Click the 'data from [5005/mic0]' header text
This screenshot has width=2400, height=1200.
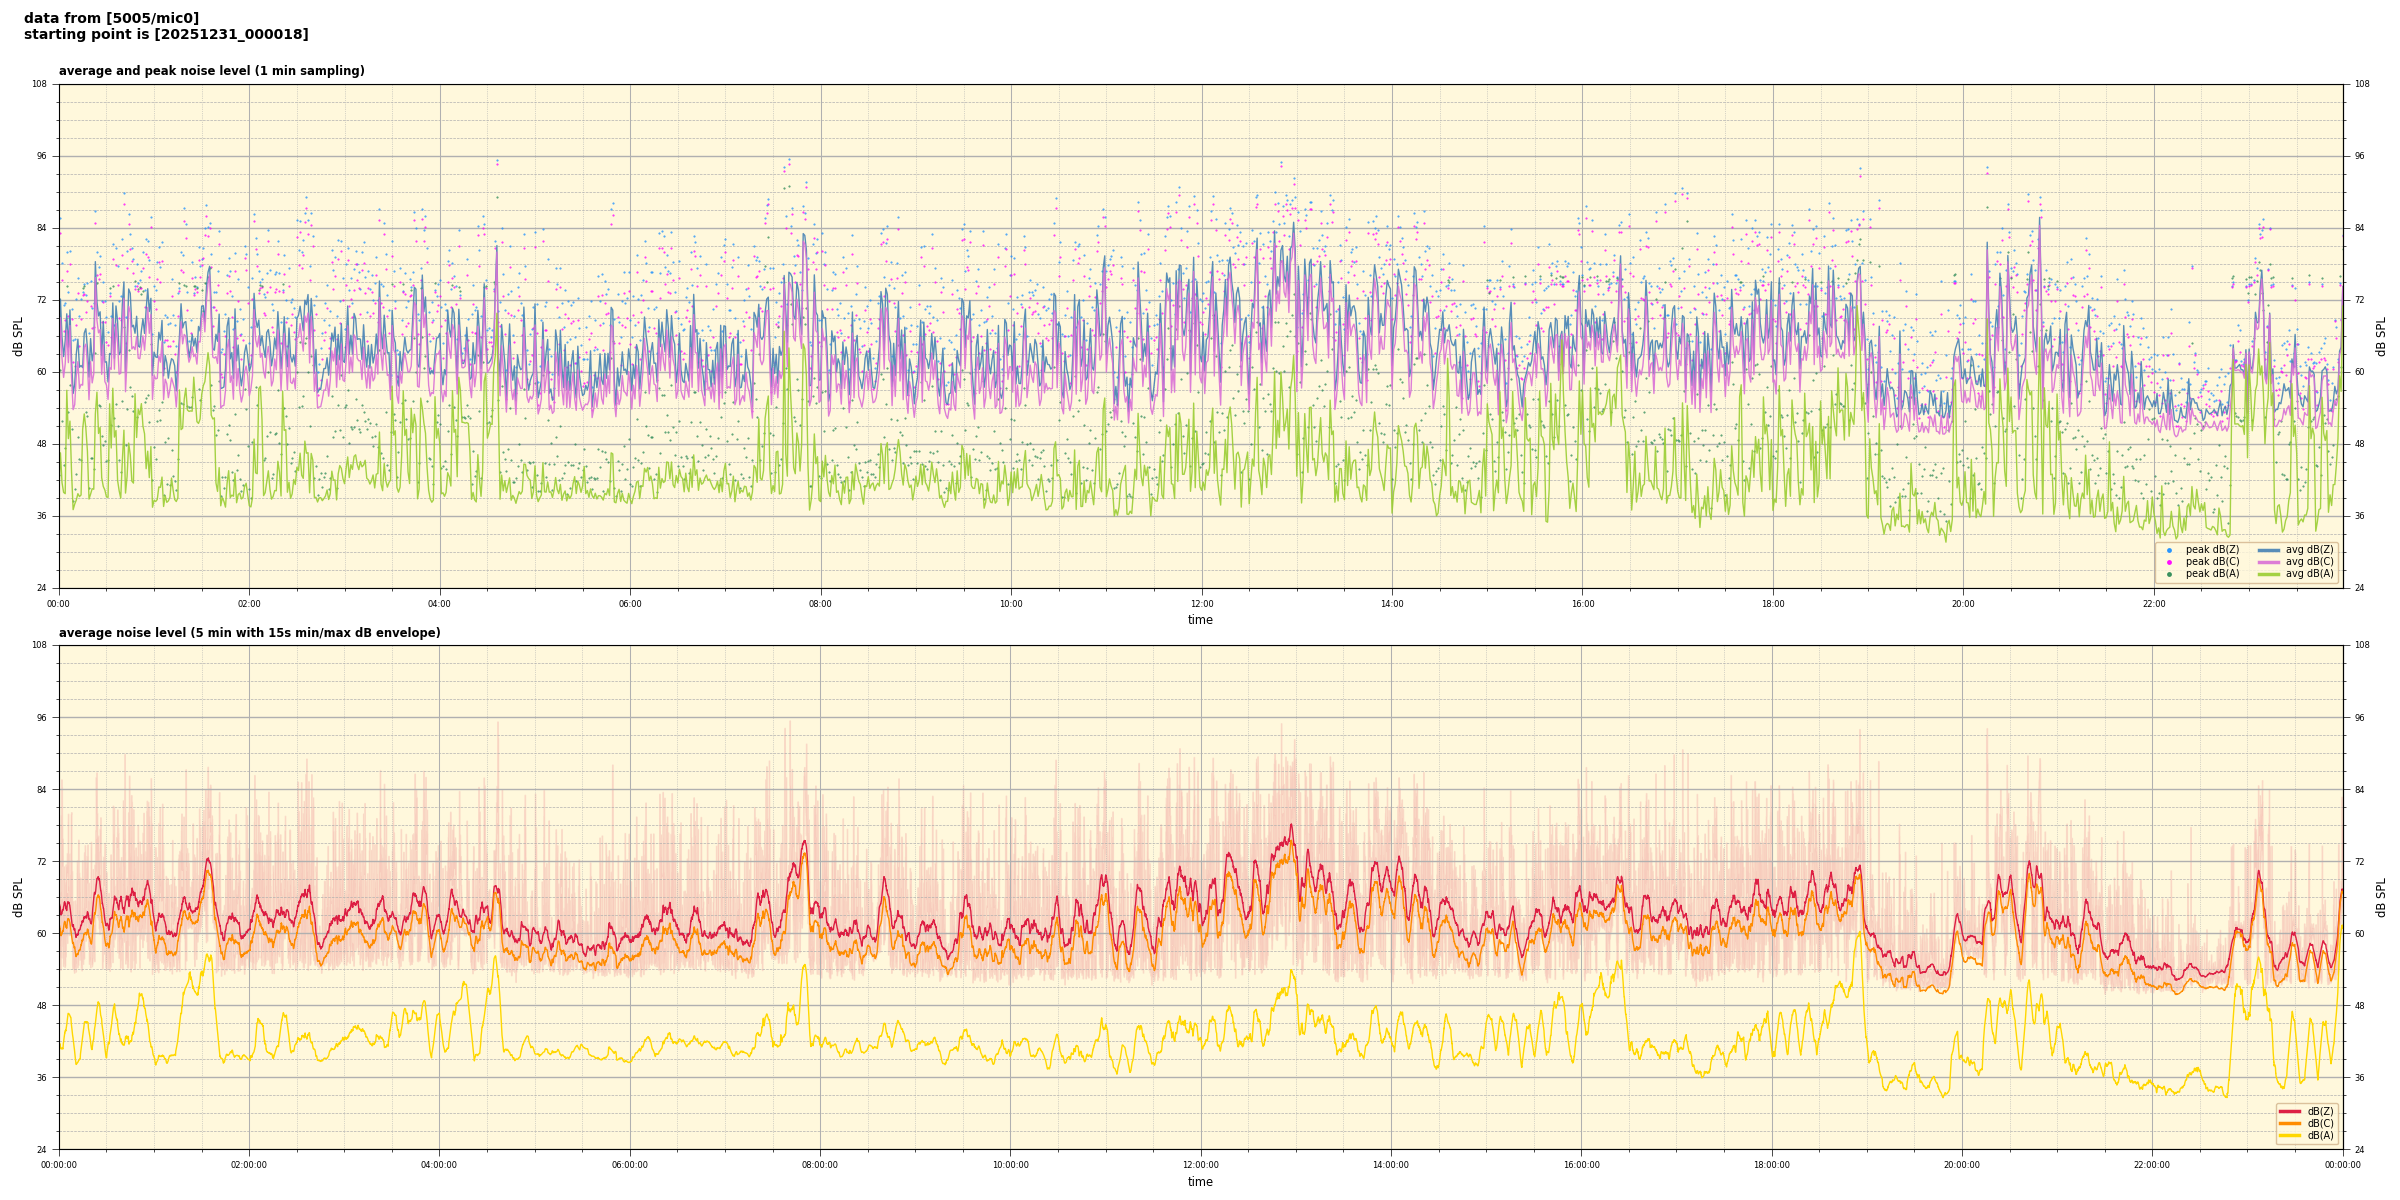point(111,18)
